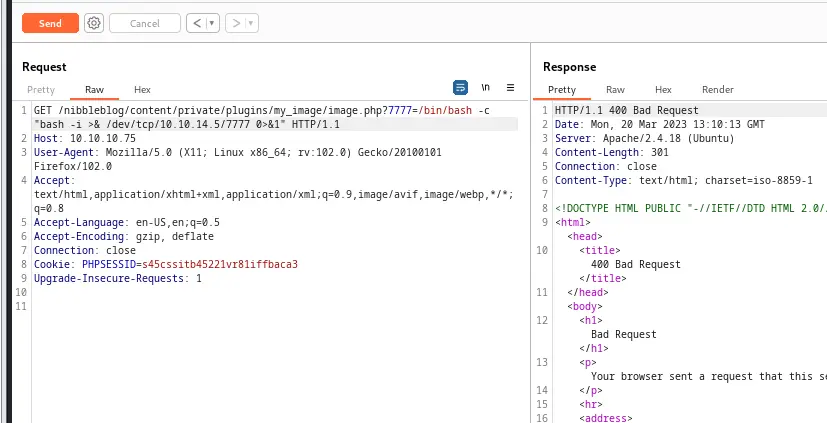Open the Response Render tab
Viewport: 827px width, 423px height.
[718, 90]
